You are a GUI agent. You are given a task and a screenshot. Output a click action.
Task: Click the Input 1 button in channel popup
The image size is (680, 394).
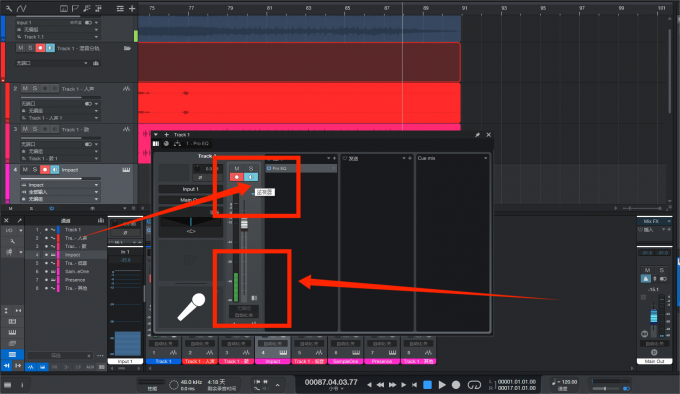point(190,189)
